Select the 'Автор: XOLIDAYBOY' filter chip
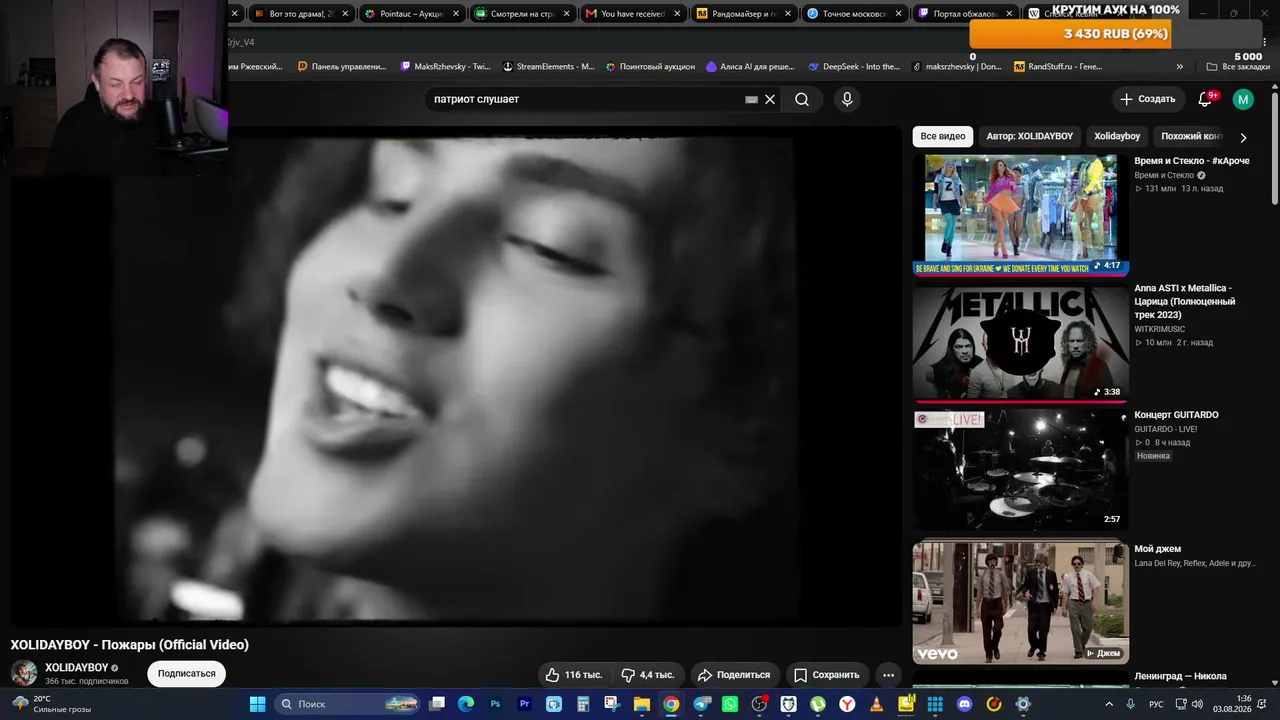The height and width of the screenshot is (720, 1280). (1029, 137)
